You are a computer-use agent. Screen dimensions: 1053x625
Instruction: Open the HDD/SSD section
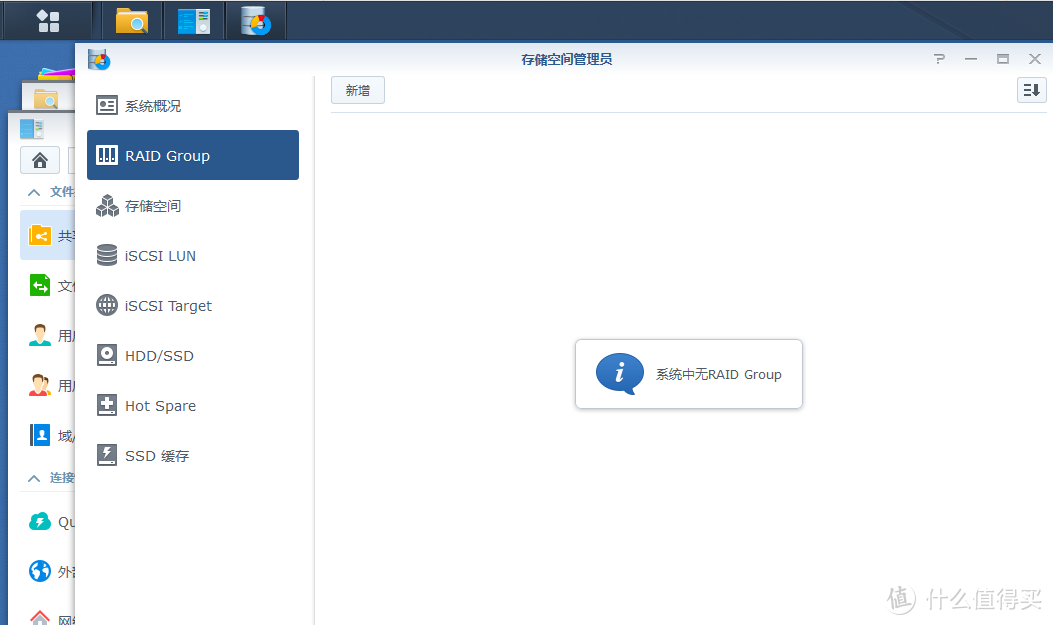193,356
